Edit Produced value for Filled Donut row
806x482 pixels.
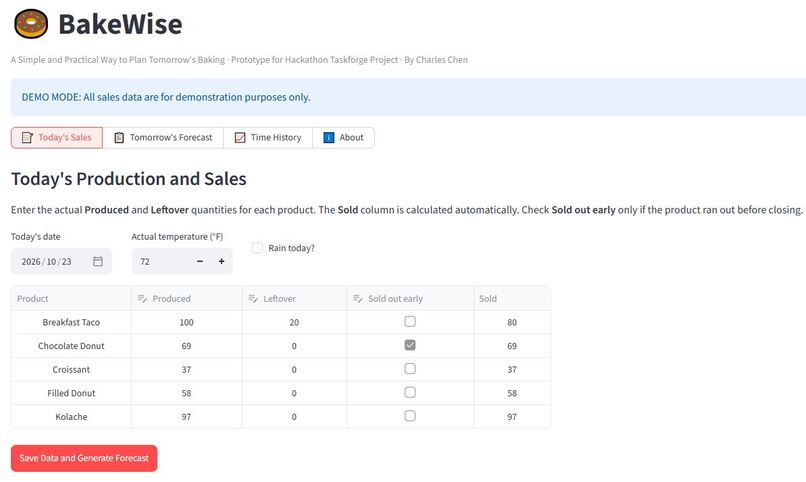(x=187, y=393)
